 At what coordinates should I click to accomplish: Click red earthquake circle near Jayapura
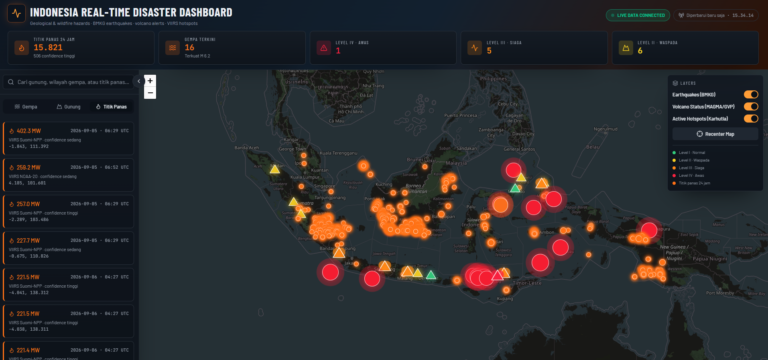[x=649, y=230]
